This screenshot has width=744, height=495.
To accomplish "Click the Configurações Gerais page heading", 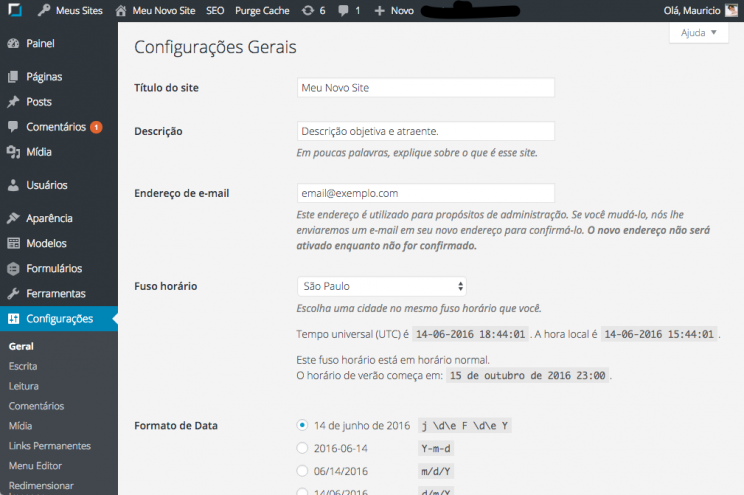I will point(215,47).
